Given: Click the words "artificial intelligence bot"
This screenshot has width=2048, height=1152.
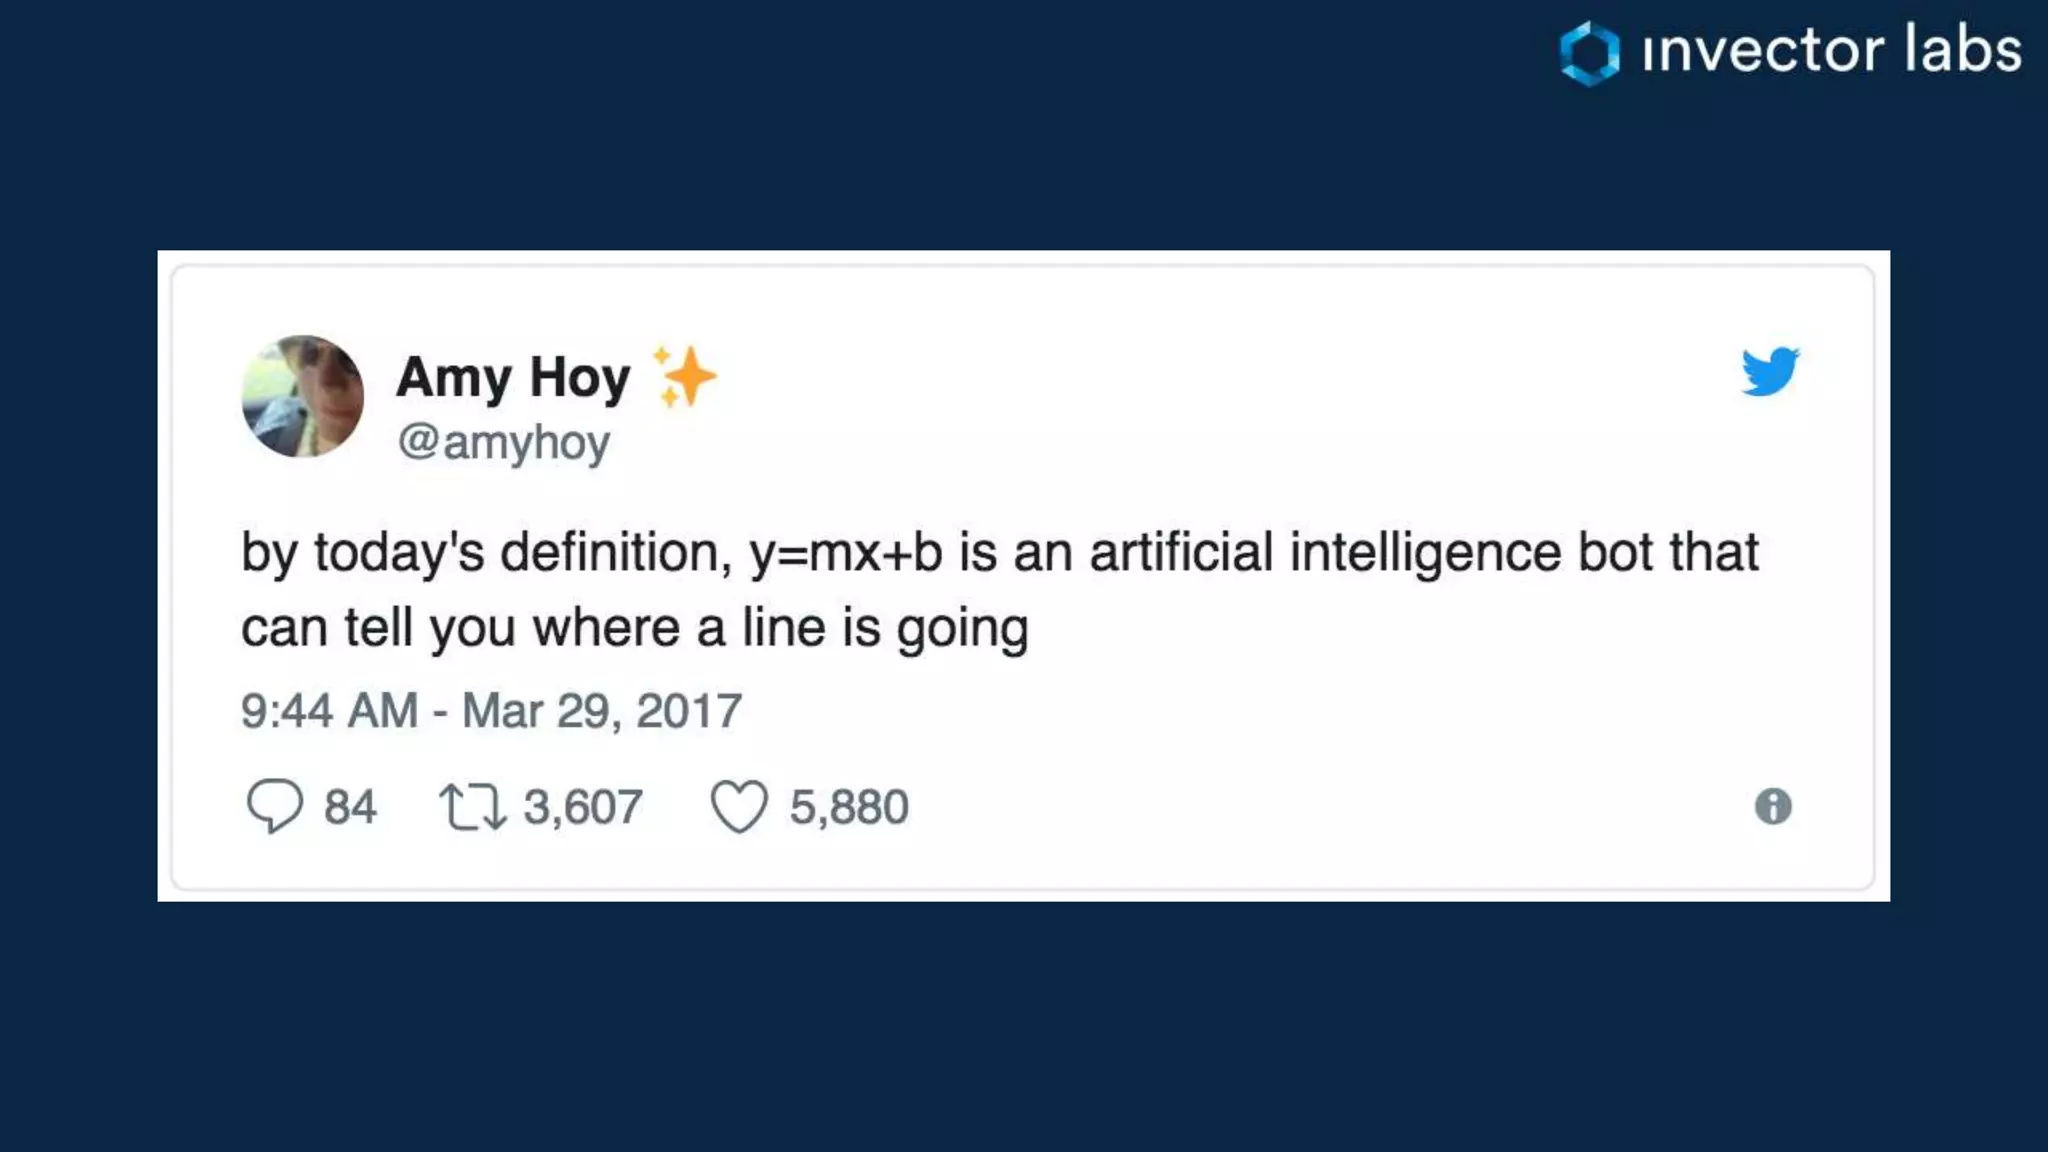Looking at the screenshot, I should click(x=1324, y=553).
